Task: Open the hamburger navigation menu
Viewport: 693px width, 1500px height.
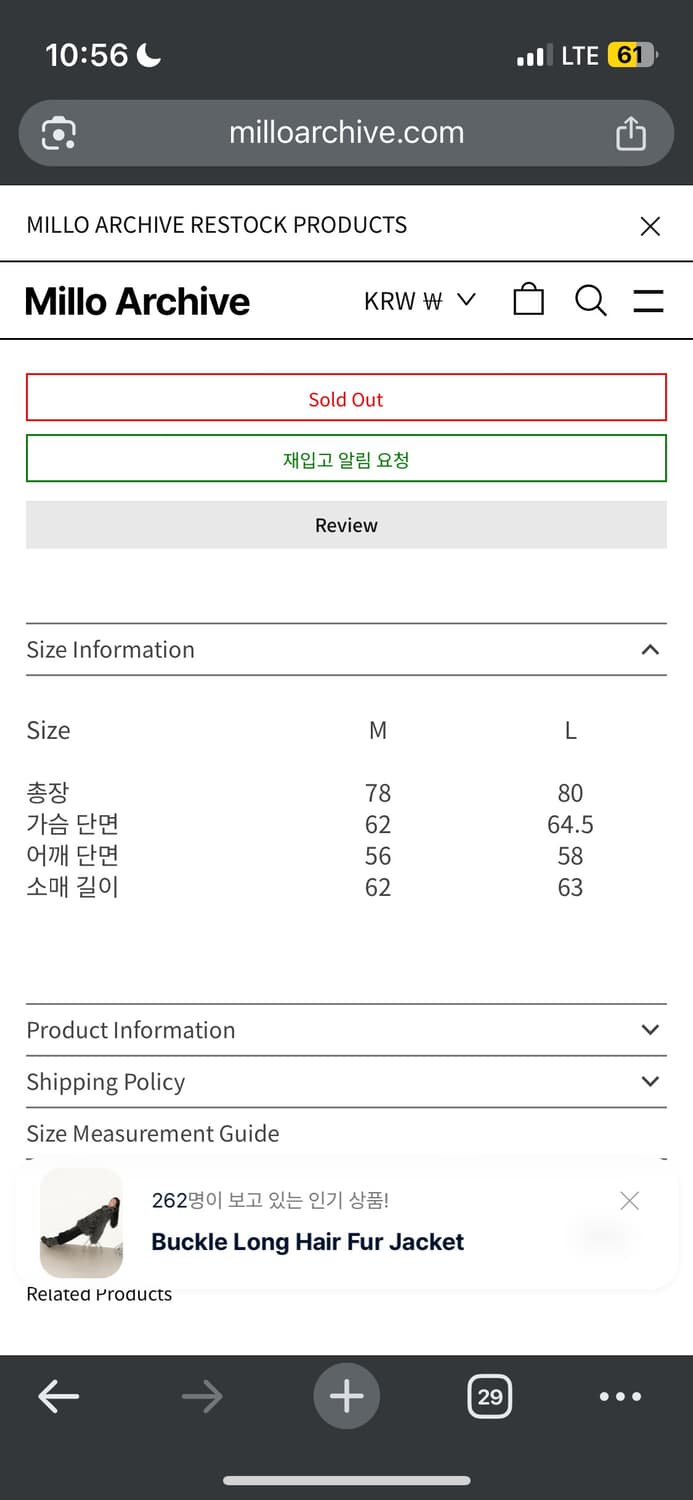Action: click(648, 300)
